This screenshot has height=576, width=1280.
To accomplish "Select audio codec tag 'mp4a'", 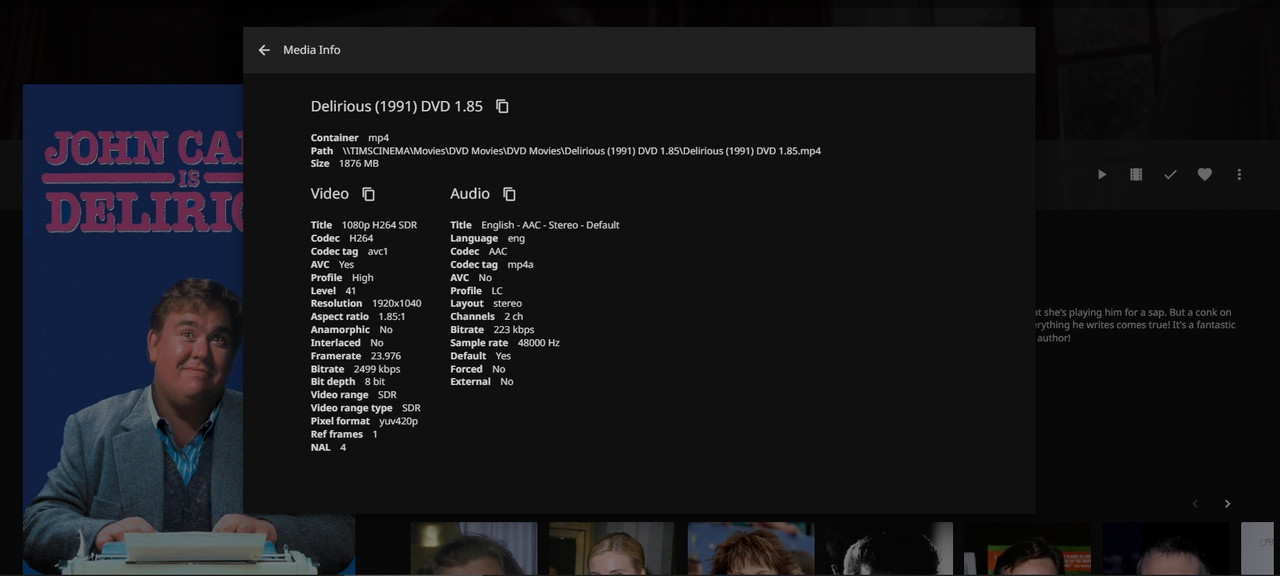I will pyautogui.click(x=520, y=265).
